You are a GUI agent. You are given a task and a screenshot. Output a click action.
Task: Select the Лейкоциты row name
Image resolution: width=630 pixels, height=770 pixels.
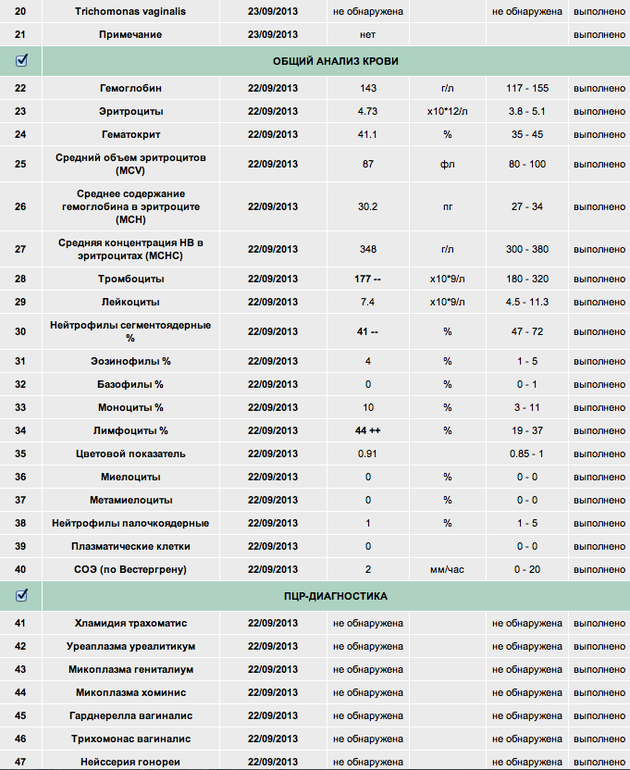tap(131, 302)
